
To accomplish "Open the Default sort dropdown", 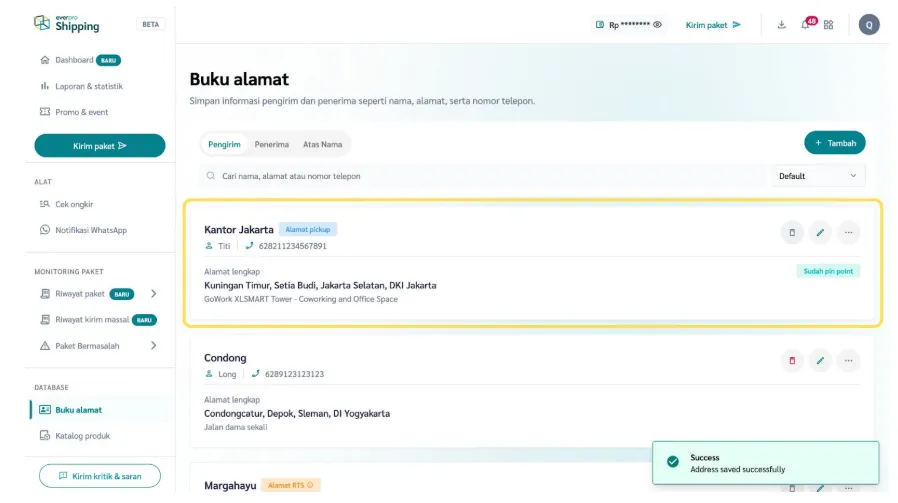I will coord(818,176).
